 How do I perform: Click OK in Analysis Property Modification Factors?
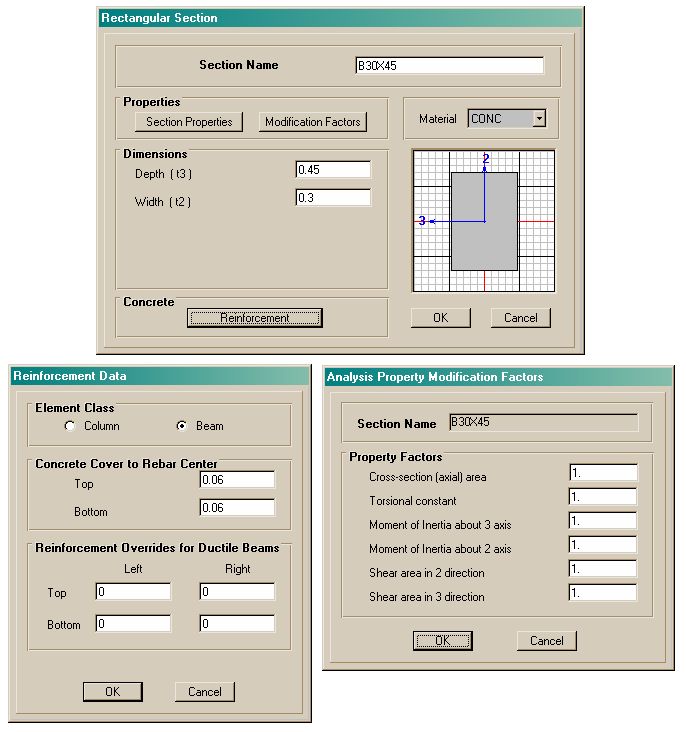tap(442, 640)
